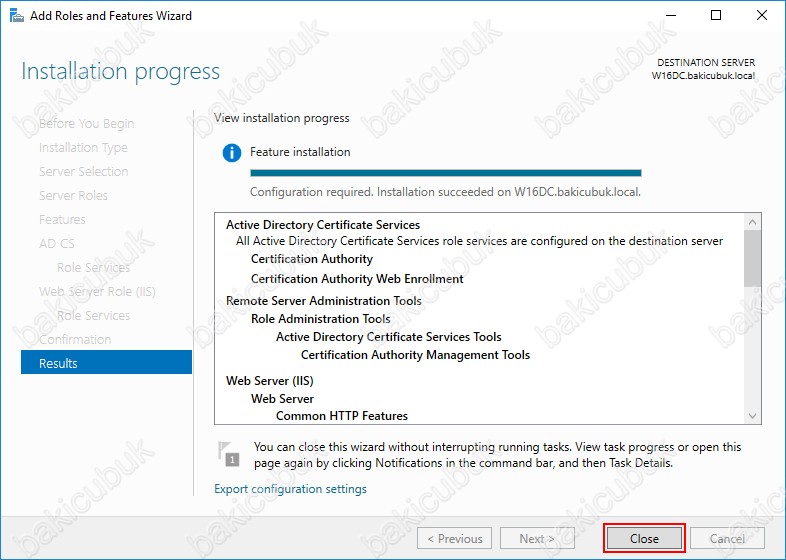Screen dimensions: 786x560
Task: Click the Certification Authority entry
Action: point(312,259)
